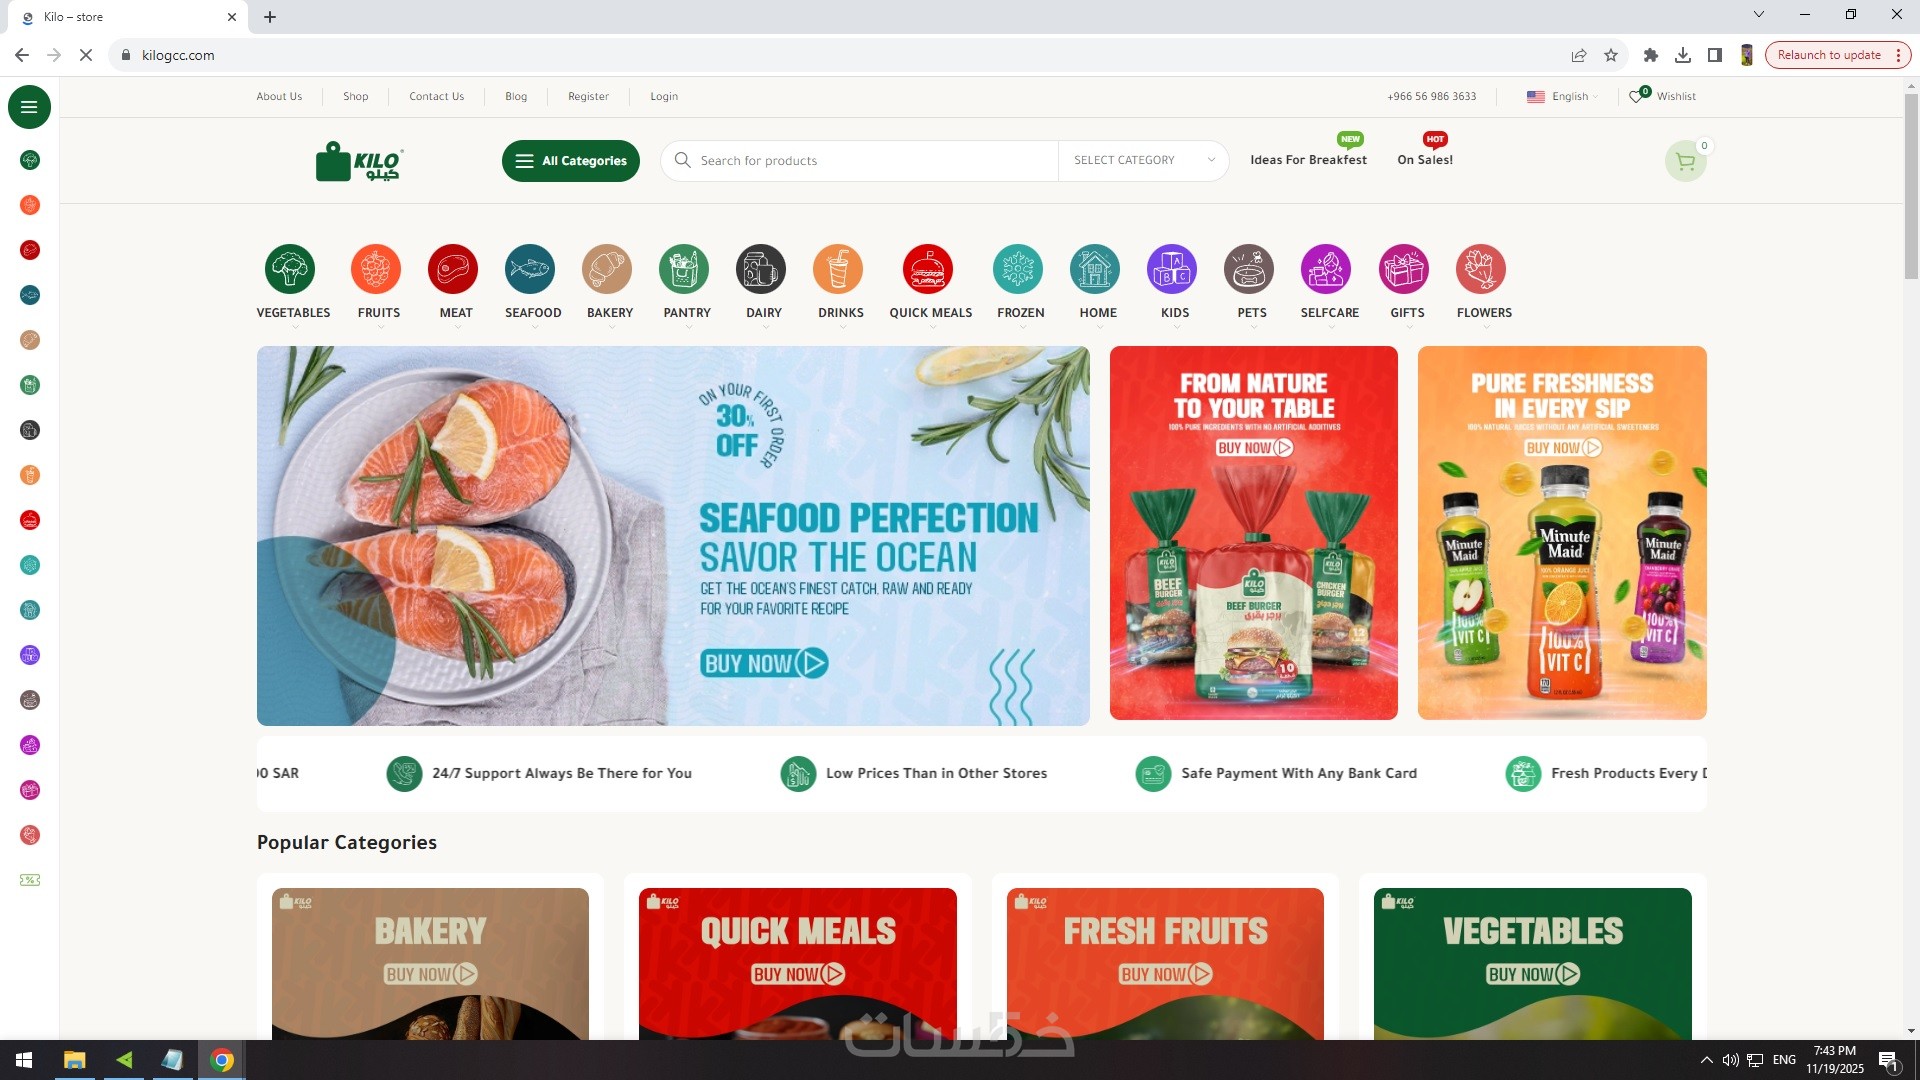Open the Flowers category icon
1920x1080 pixels.
tap(1481, 269)
